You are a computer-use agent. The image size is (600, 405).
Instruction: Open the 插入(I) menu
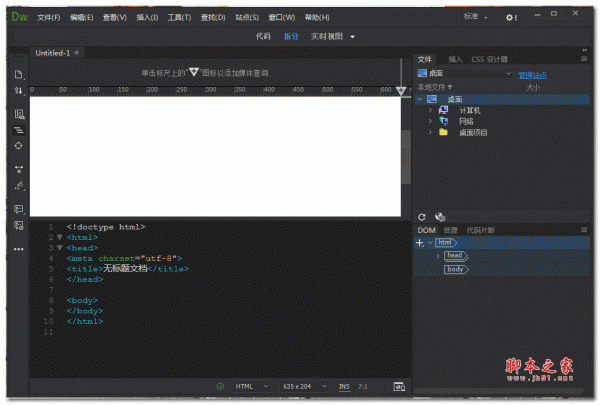click(x=146, y=18)
